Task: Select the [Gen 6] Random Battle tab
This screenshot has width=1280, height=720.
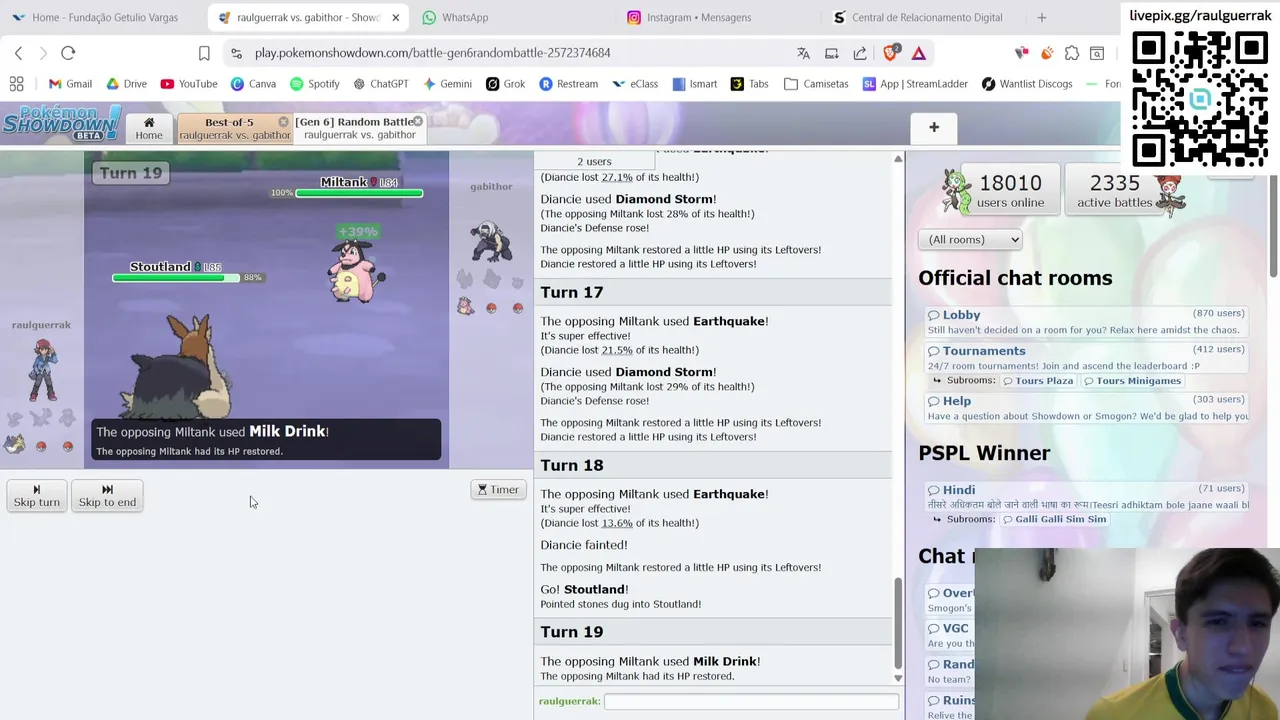Action: pos(359,128)
